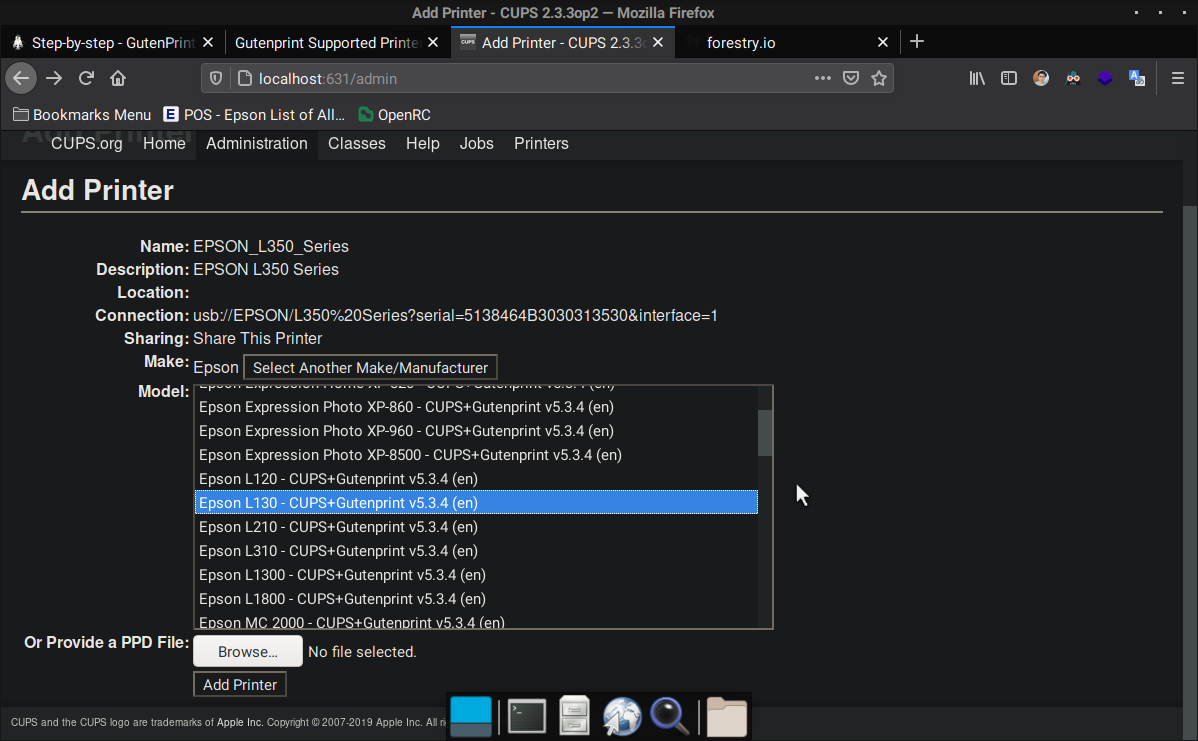Open the magnifier search dock icon
This screenshot has width=1198, height=741.
[669, 717]
